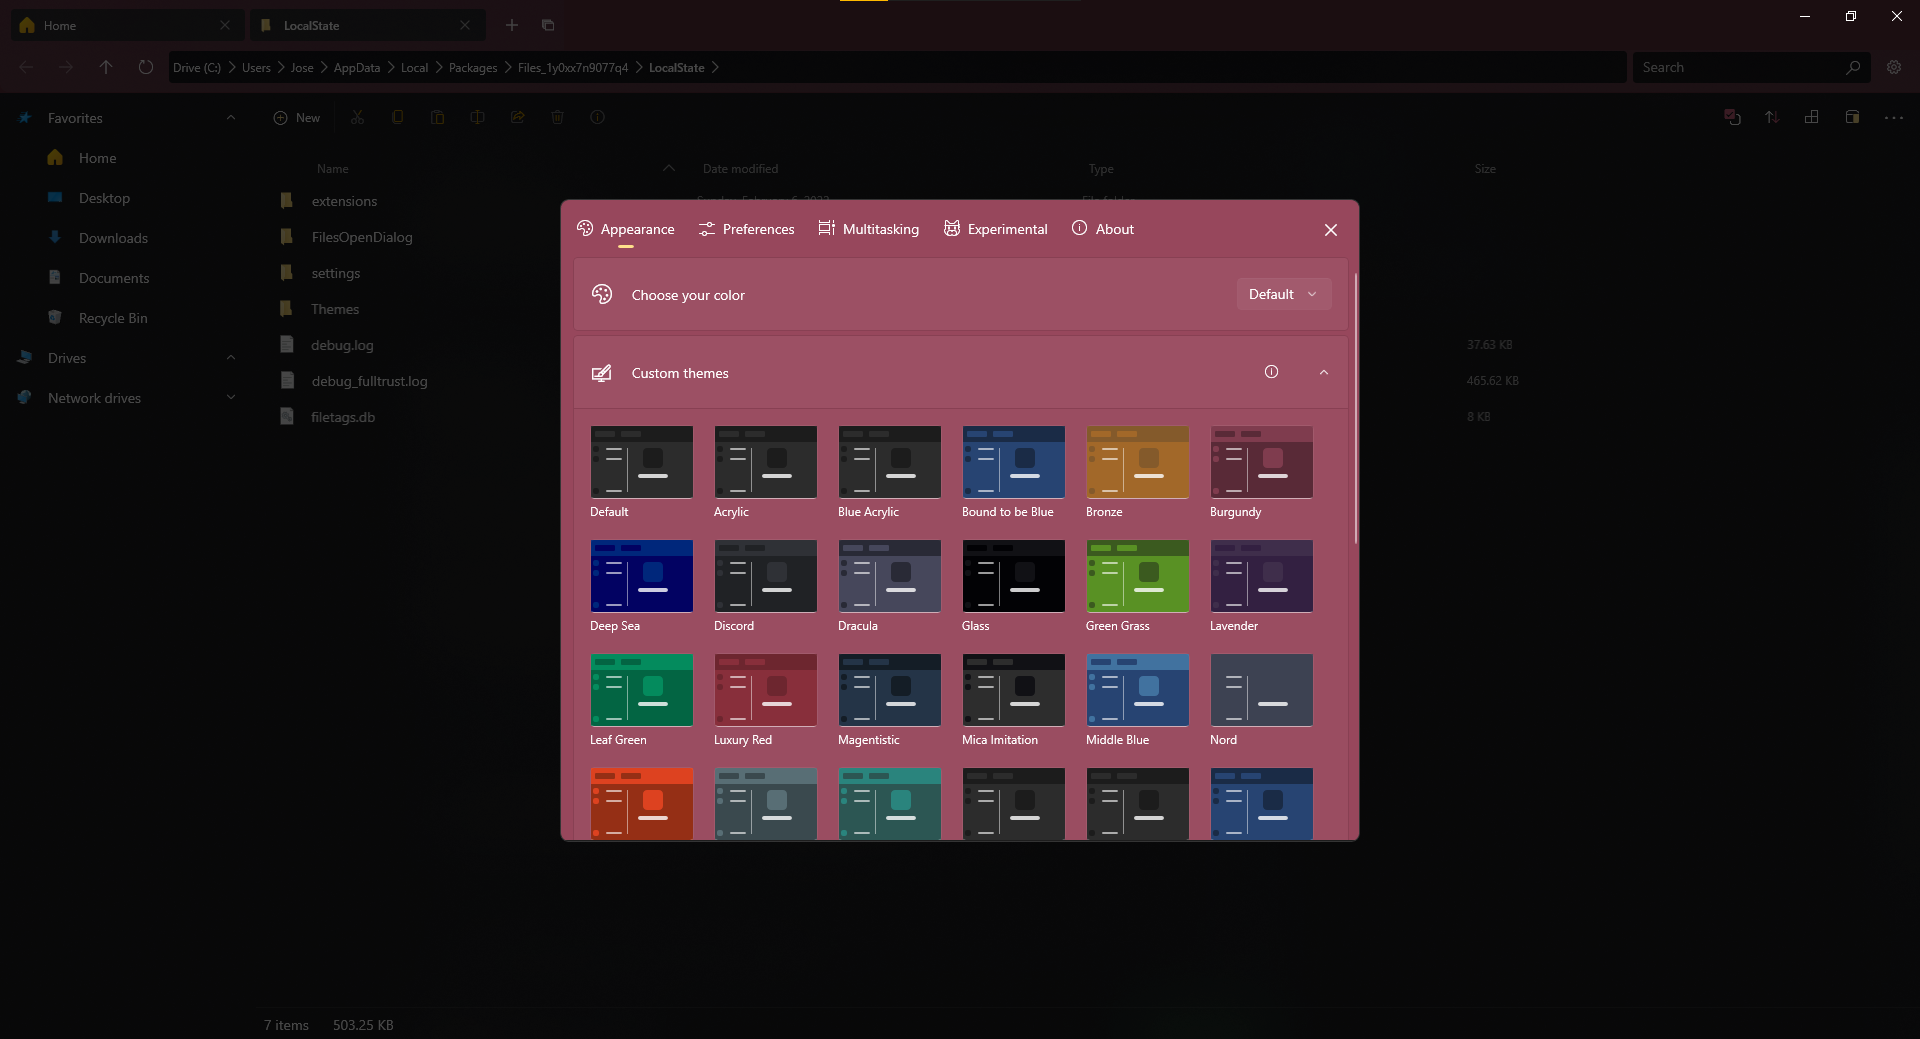The image size is (1920, 1039).
Task: Click the Cut scissors icon
Action: click(x=357, y=117)
